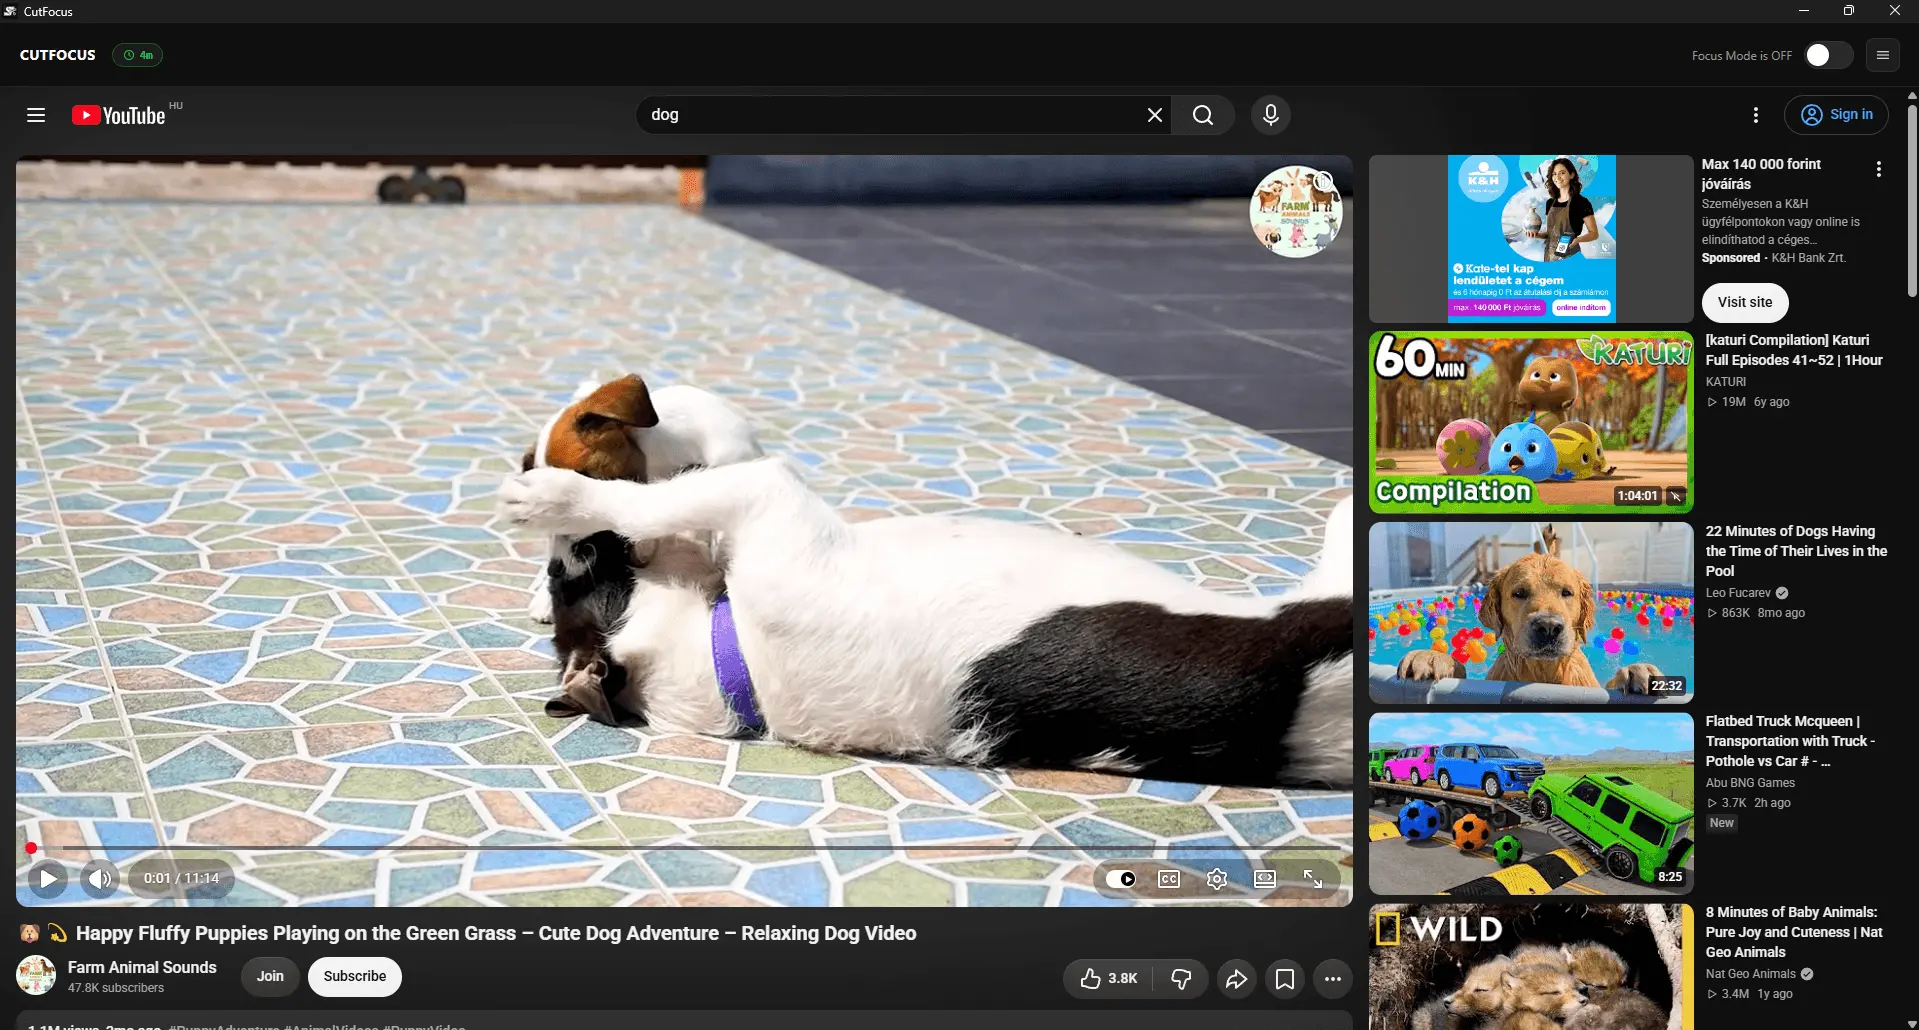Open the YouTube guide hamburger menu
1919x1030 pixels.
coord(36,115)
